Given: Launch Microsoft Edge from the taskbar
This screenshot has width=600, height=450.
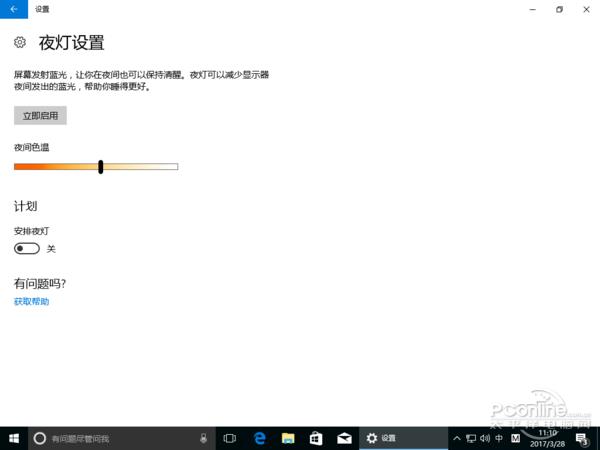Looking at the screenshot, I should click(259, 438).
